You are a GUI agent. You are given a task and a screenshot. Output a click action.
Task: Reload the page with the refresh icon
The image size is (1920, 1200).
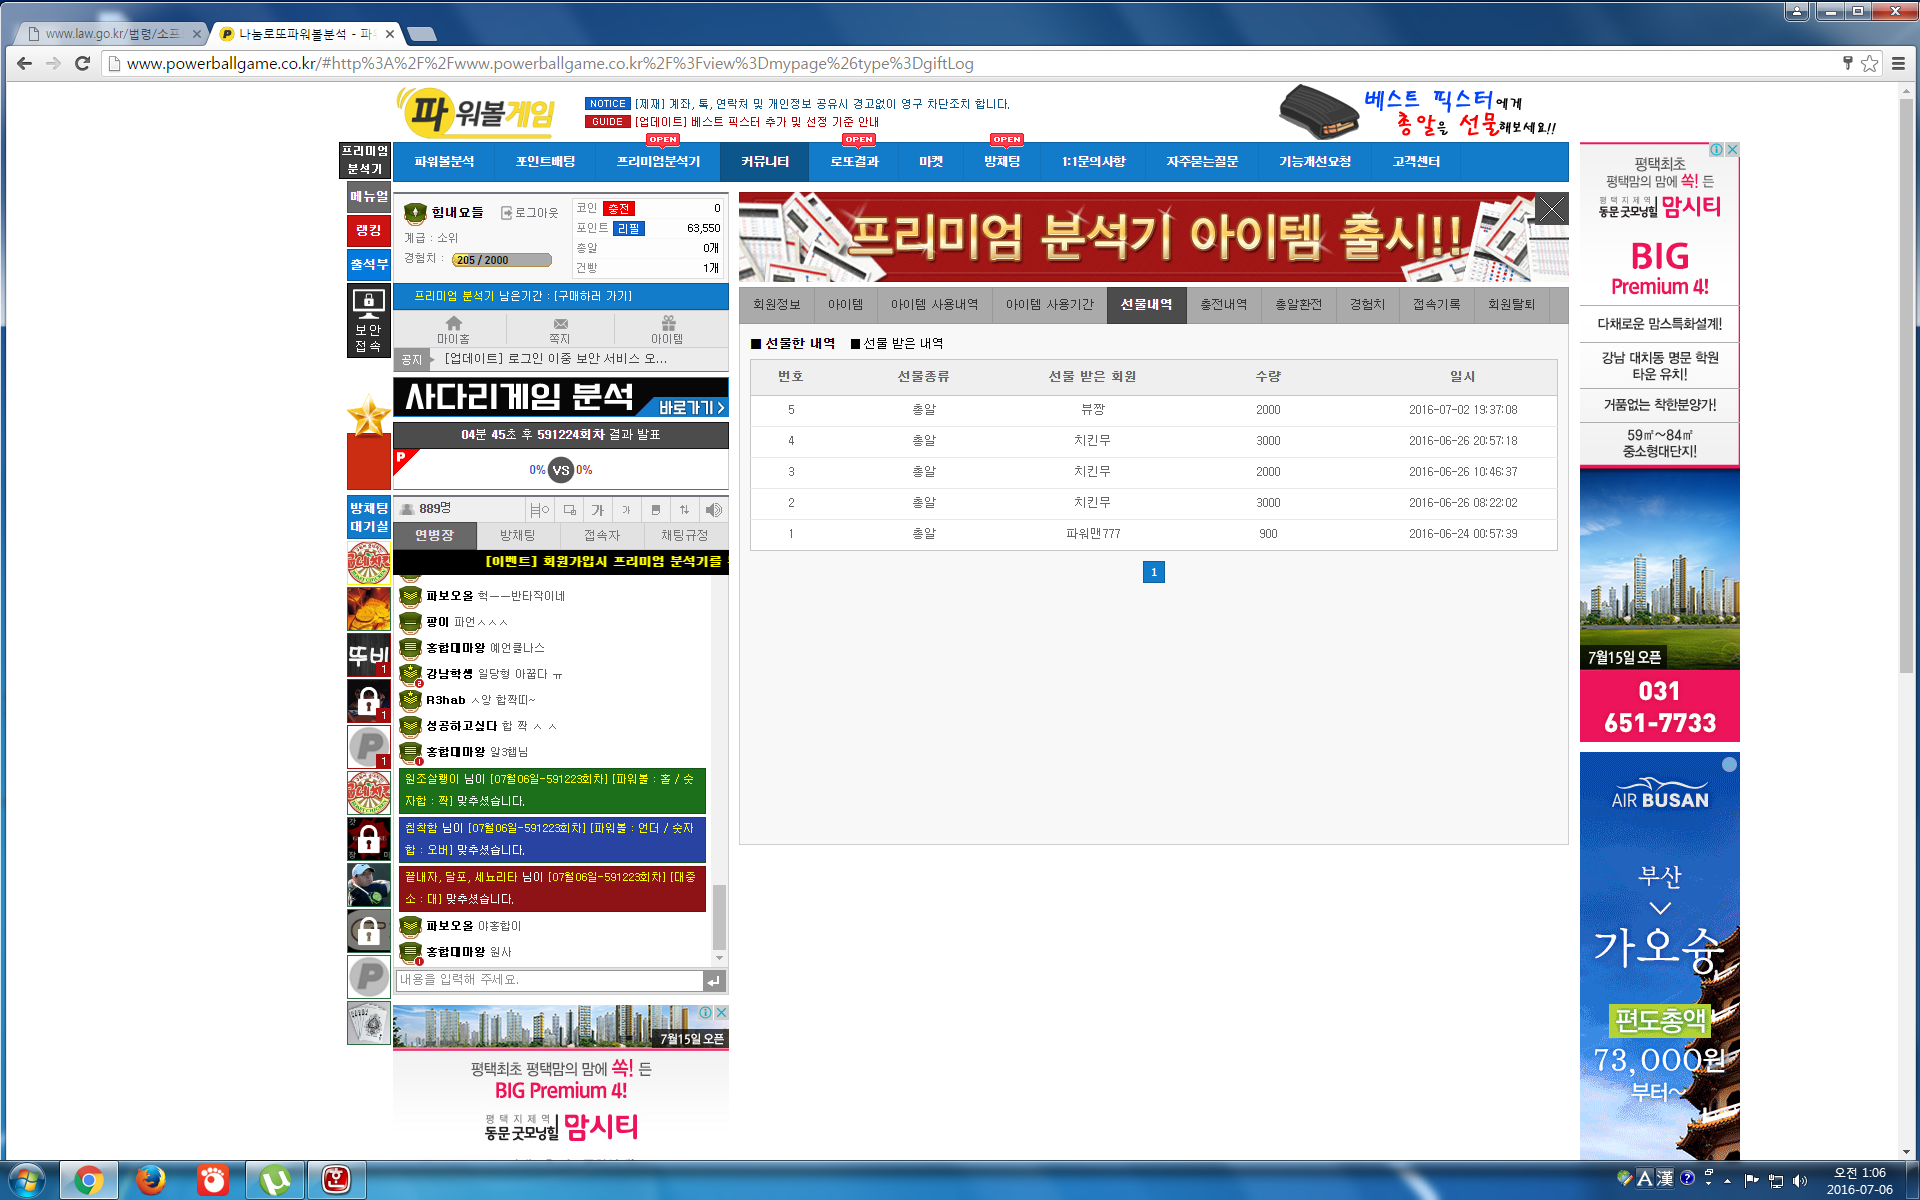click(x=83, y=63)
